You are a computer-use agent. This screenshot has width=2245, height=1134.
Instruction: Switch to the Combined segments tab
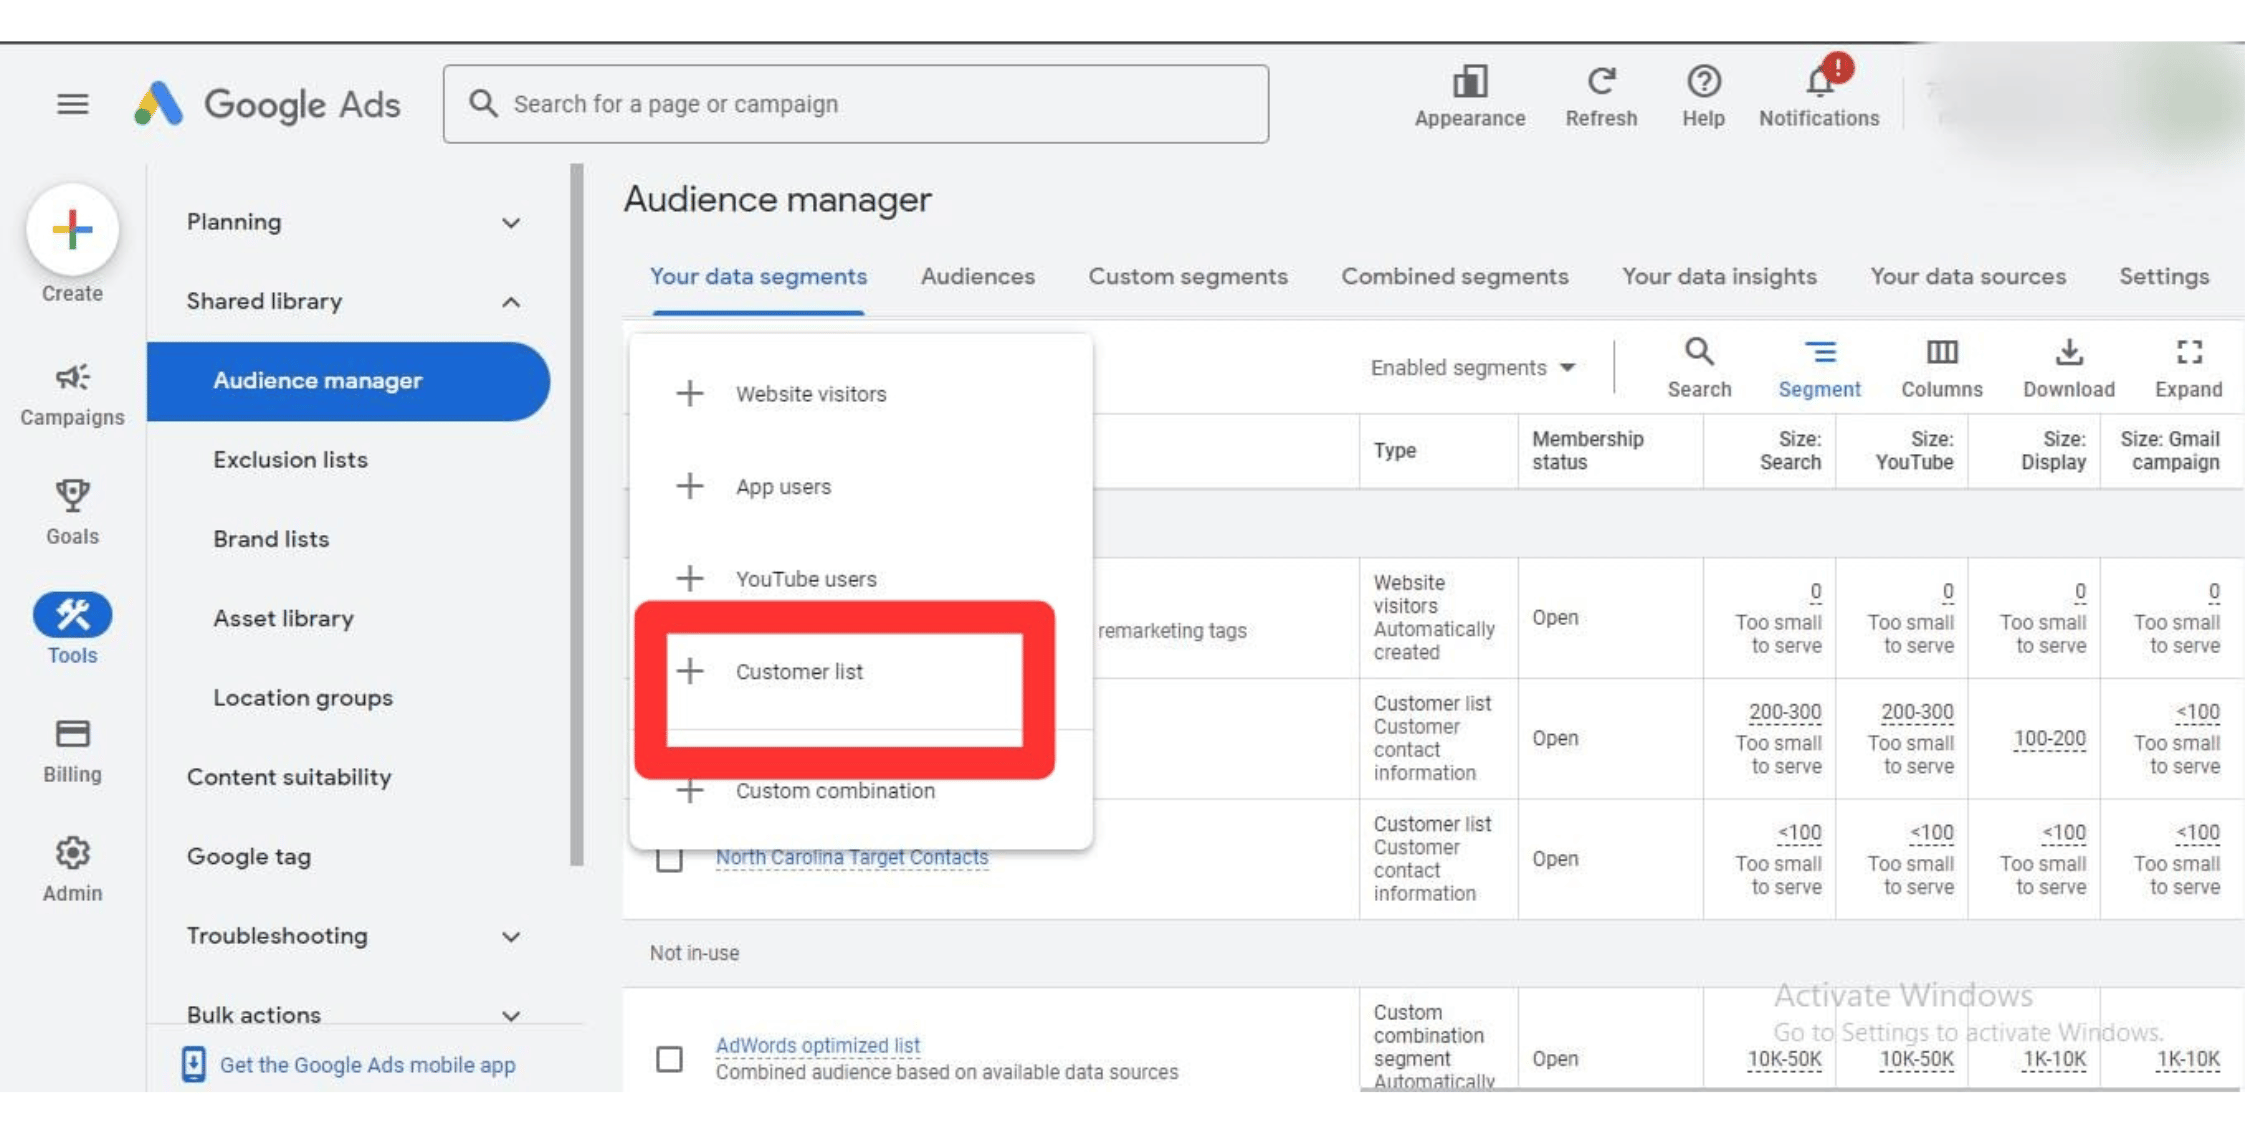pyautogui.click(x=1454, y=276)
